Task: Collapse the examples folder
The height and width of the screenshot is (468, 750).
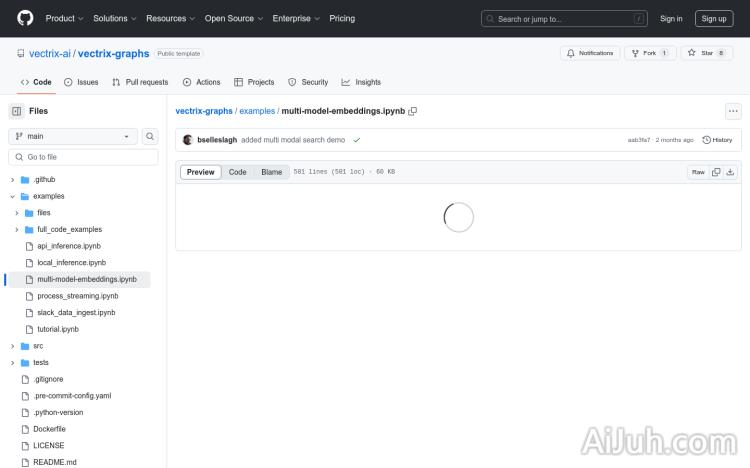Action: [13, 196]
